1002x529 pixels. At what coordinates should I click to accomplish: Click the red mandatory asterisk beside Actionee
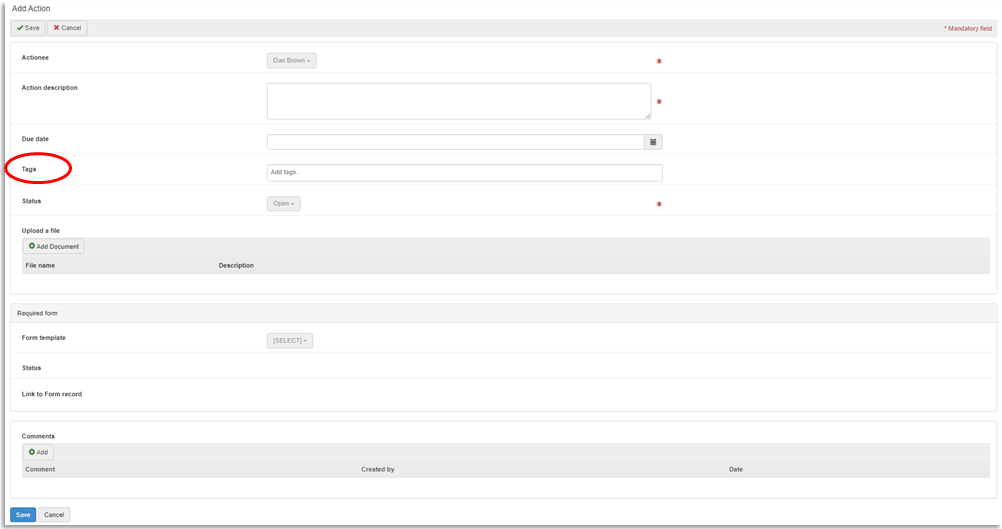point(659,61)
